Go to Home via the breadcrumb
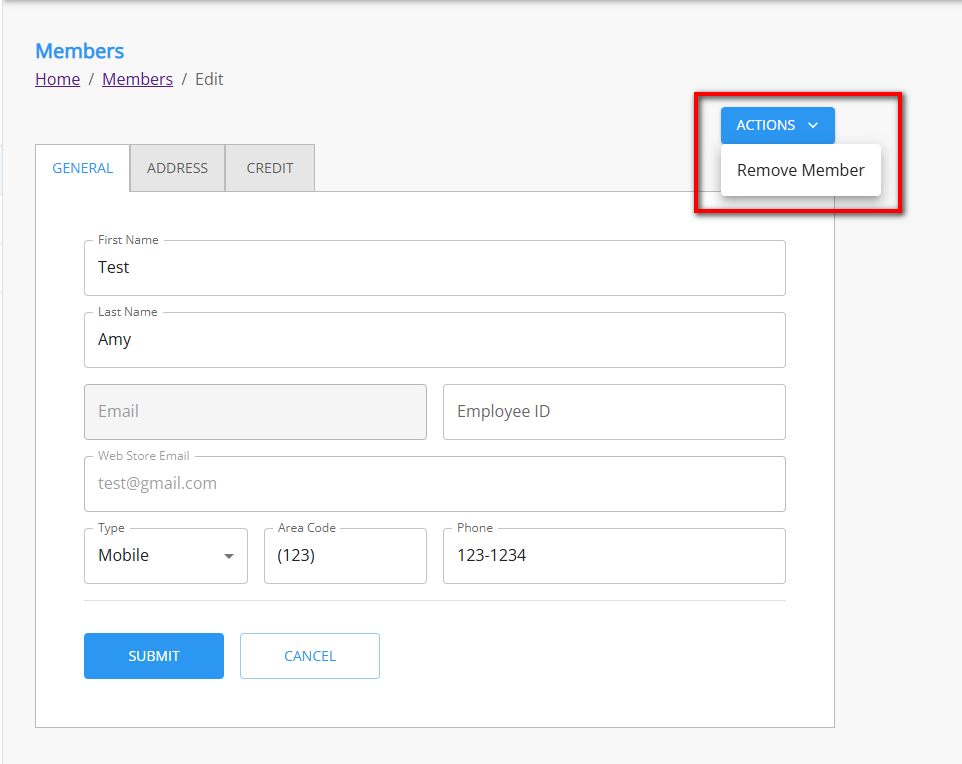The height and width of the screenshot is (764, 962). 57,79
